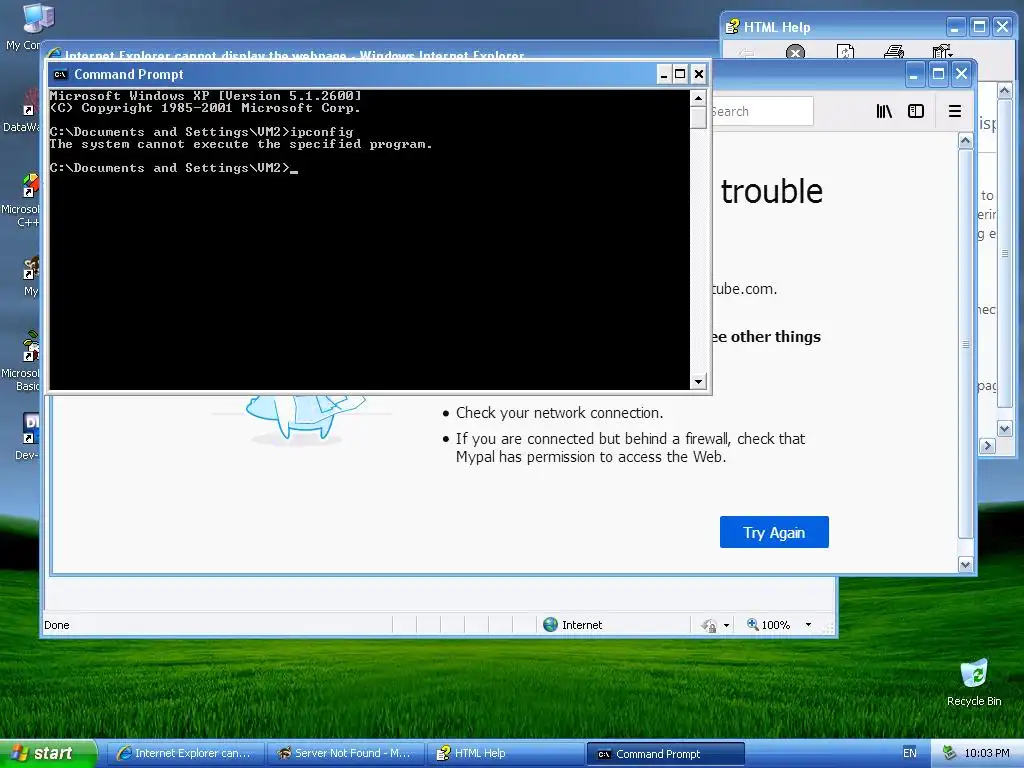Select Command Prompt taskbar button
Viewport: 1024px width, 768px height.
click(665, 754)
